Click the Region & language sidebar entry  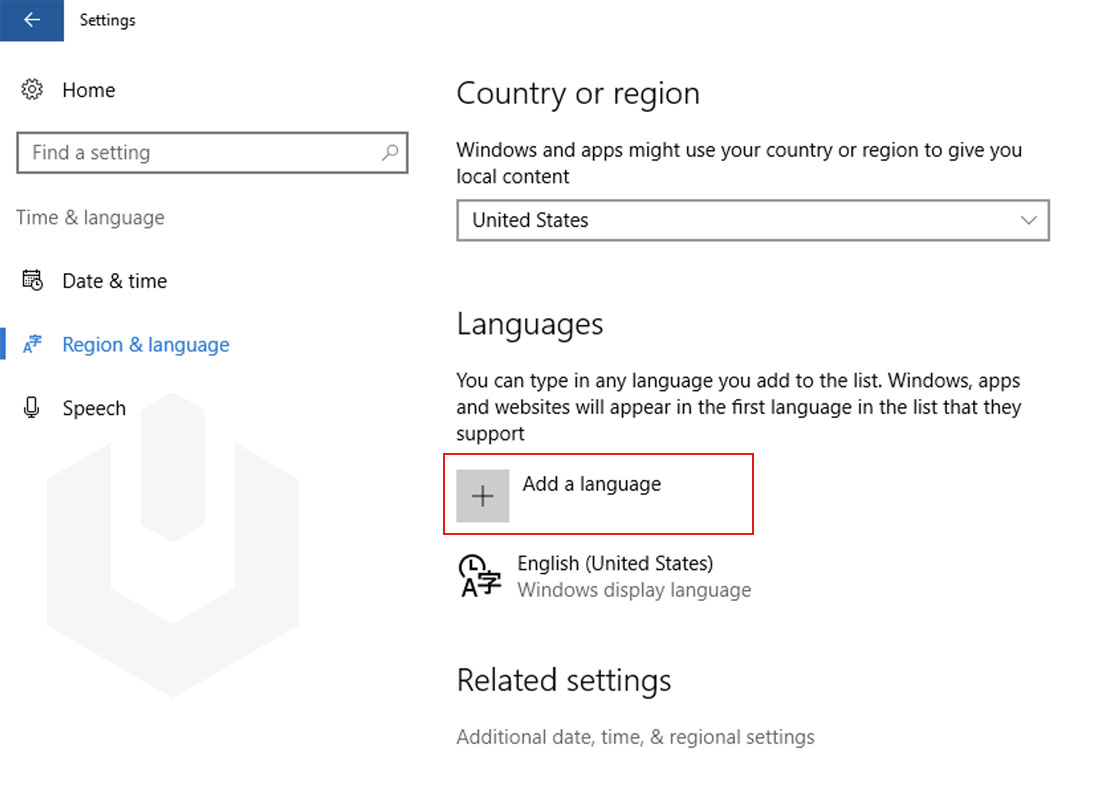(x=146, y=344)
